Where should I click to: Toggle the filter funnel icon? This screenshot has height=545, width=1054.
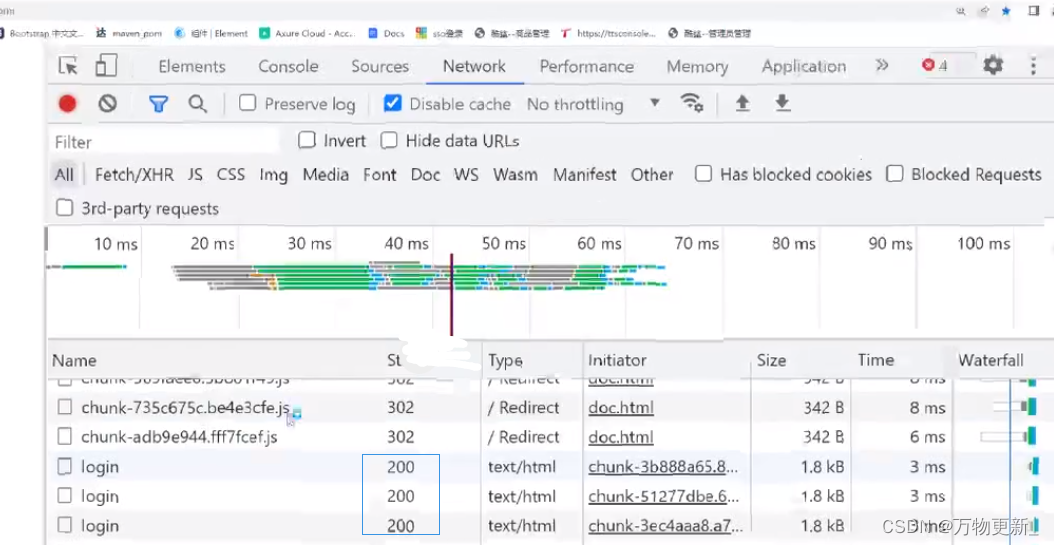(158, 103)
